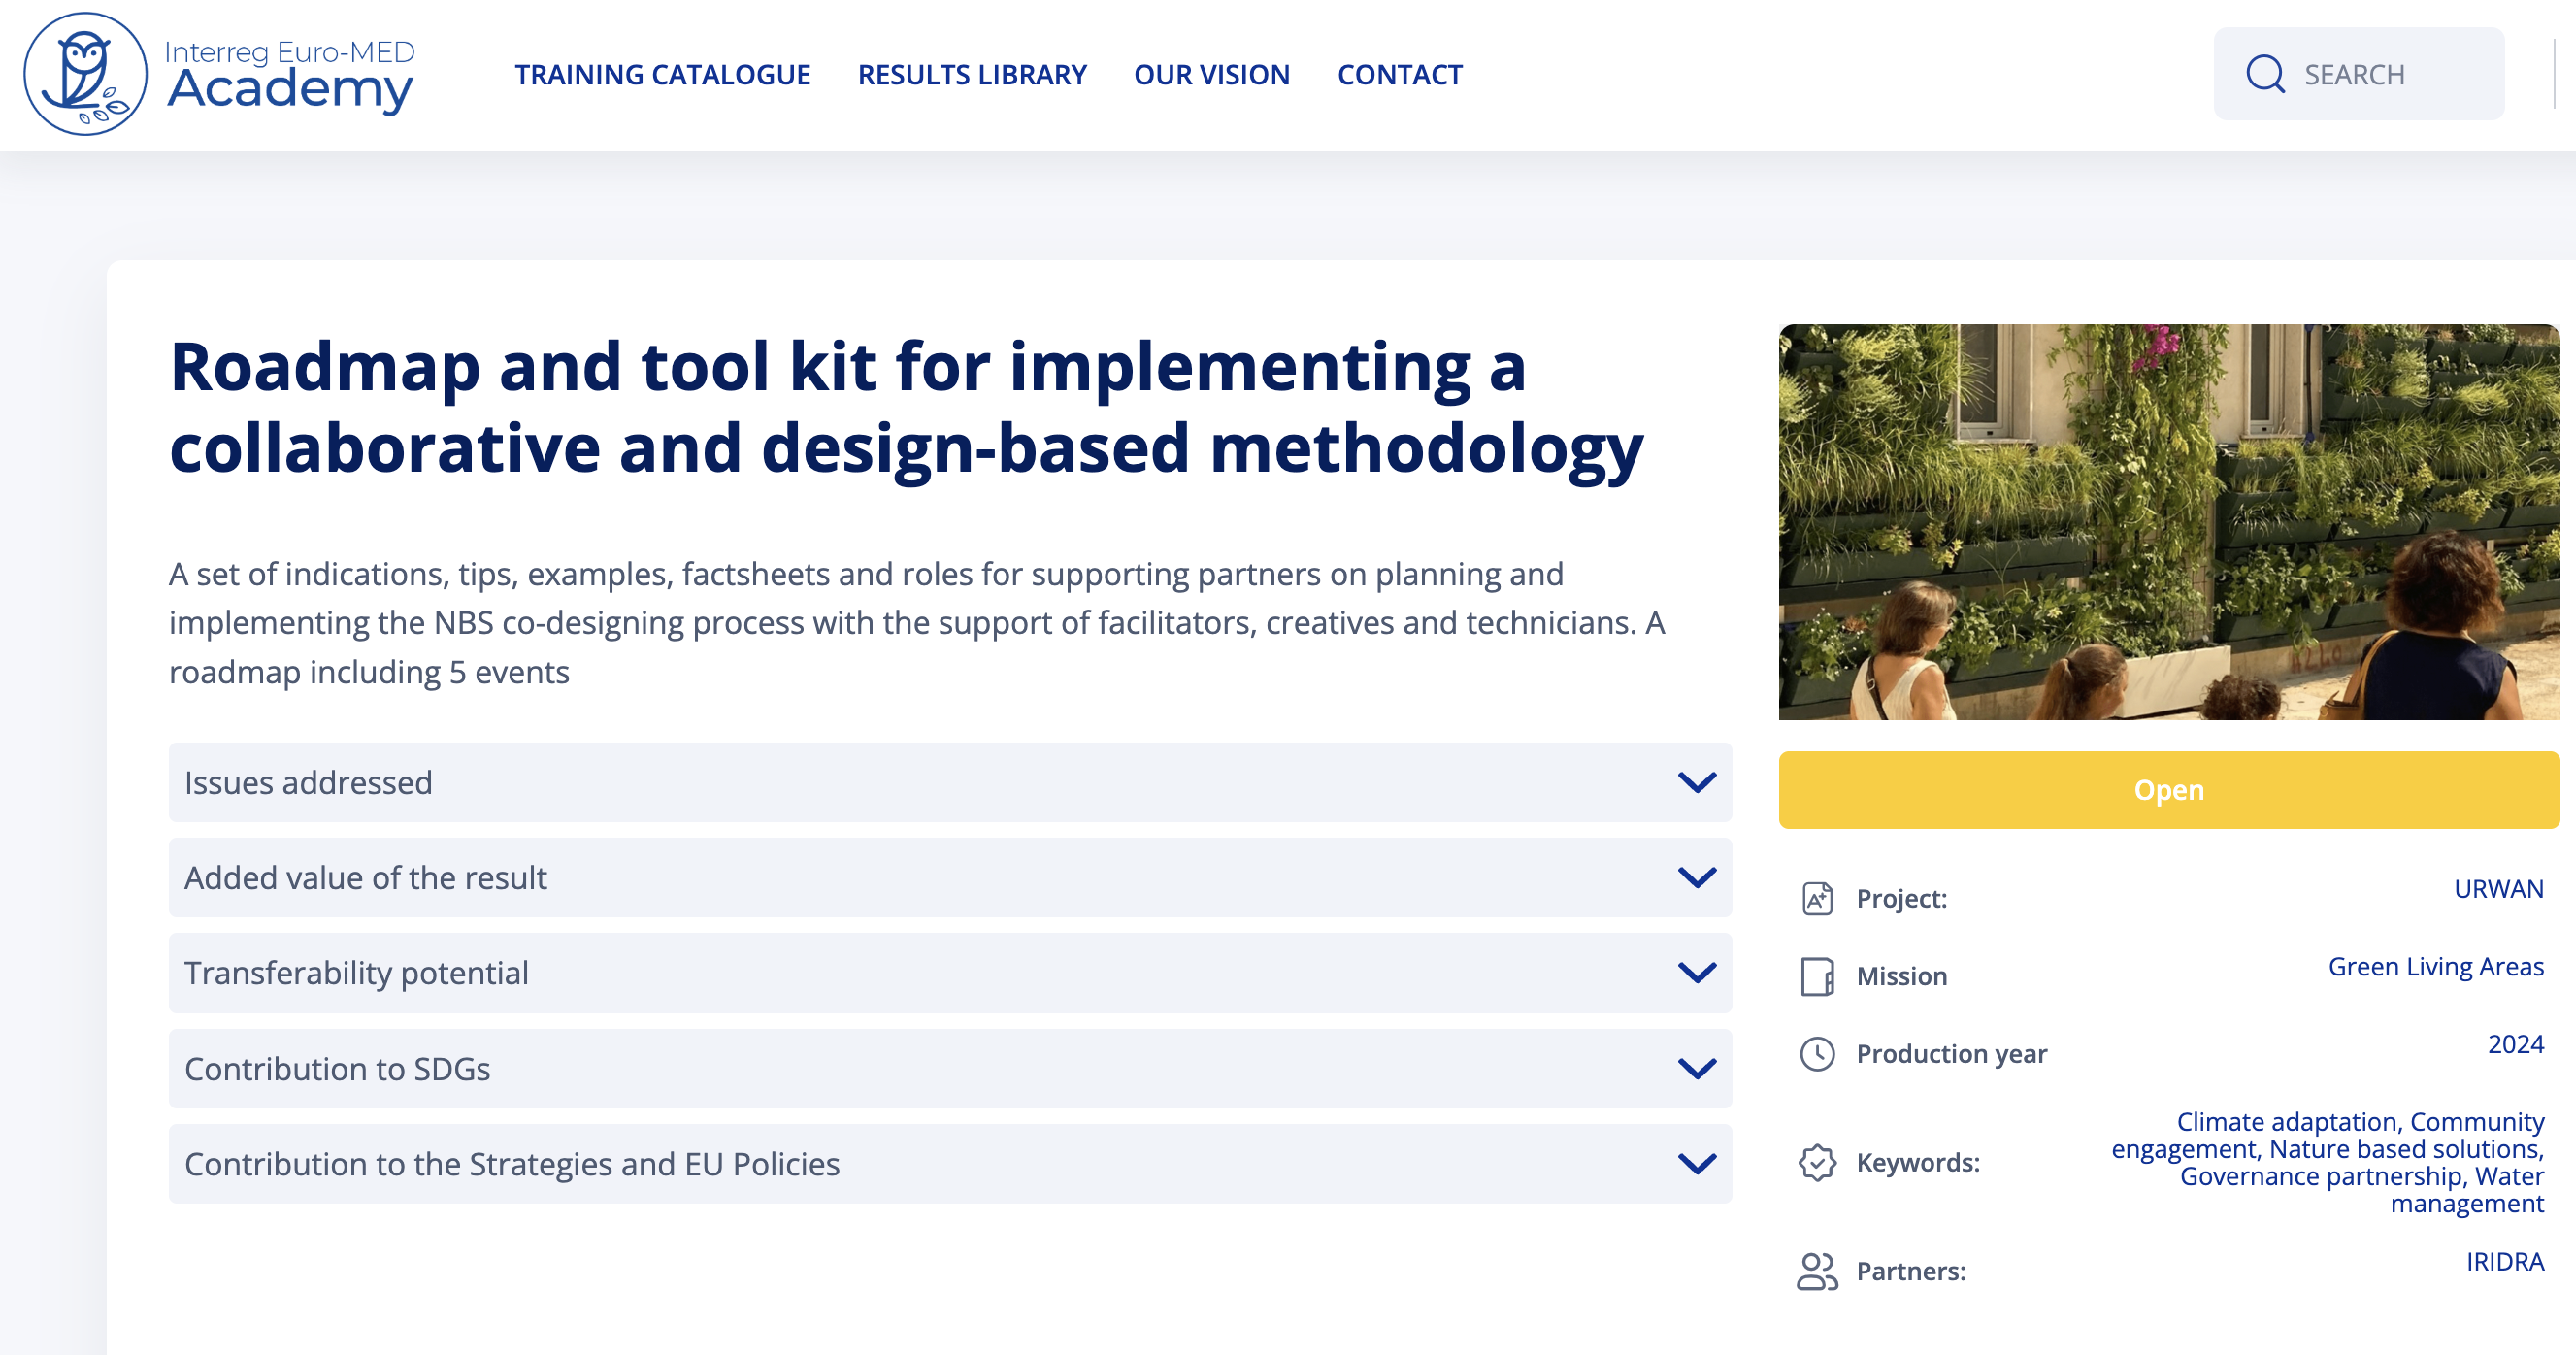The width and height of the screenshot is (2576, 1355).
Task: Expand the Issues addressed section
Action: point(949,782)
